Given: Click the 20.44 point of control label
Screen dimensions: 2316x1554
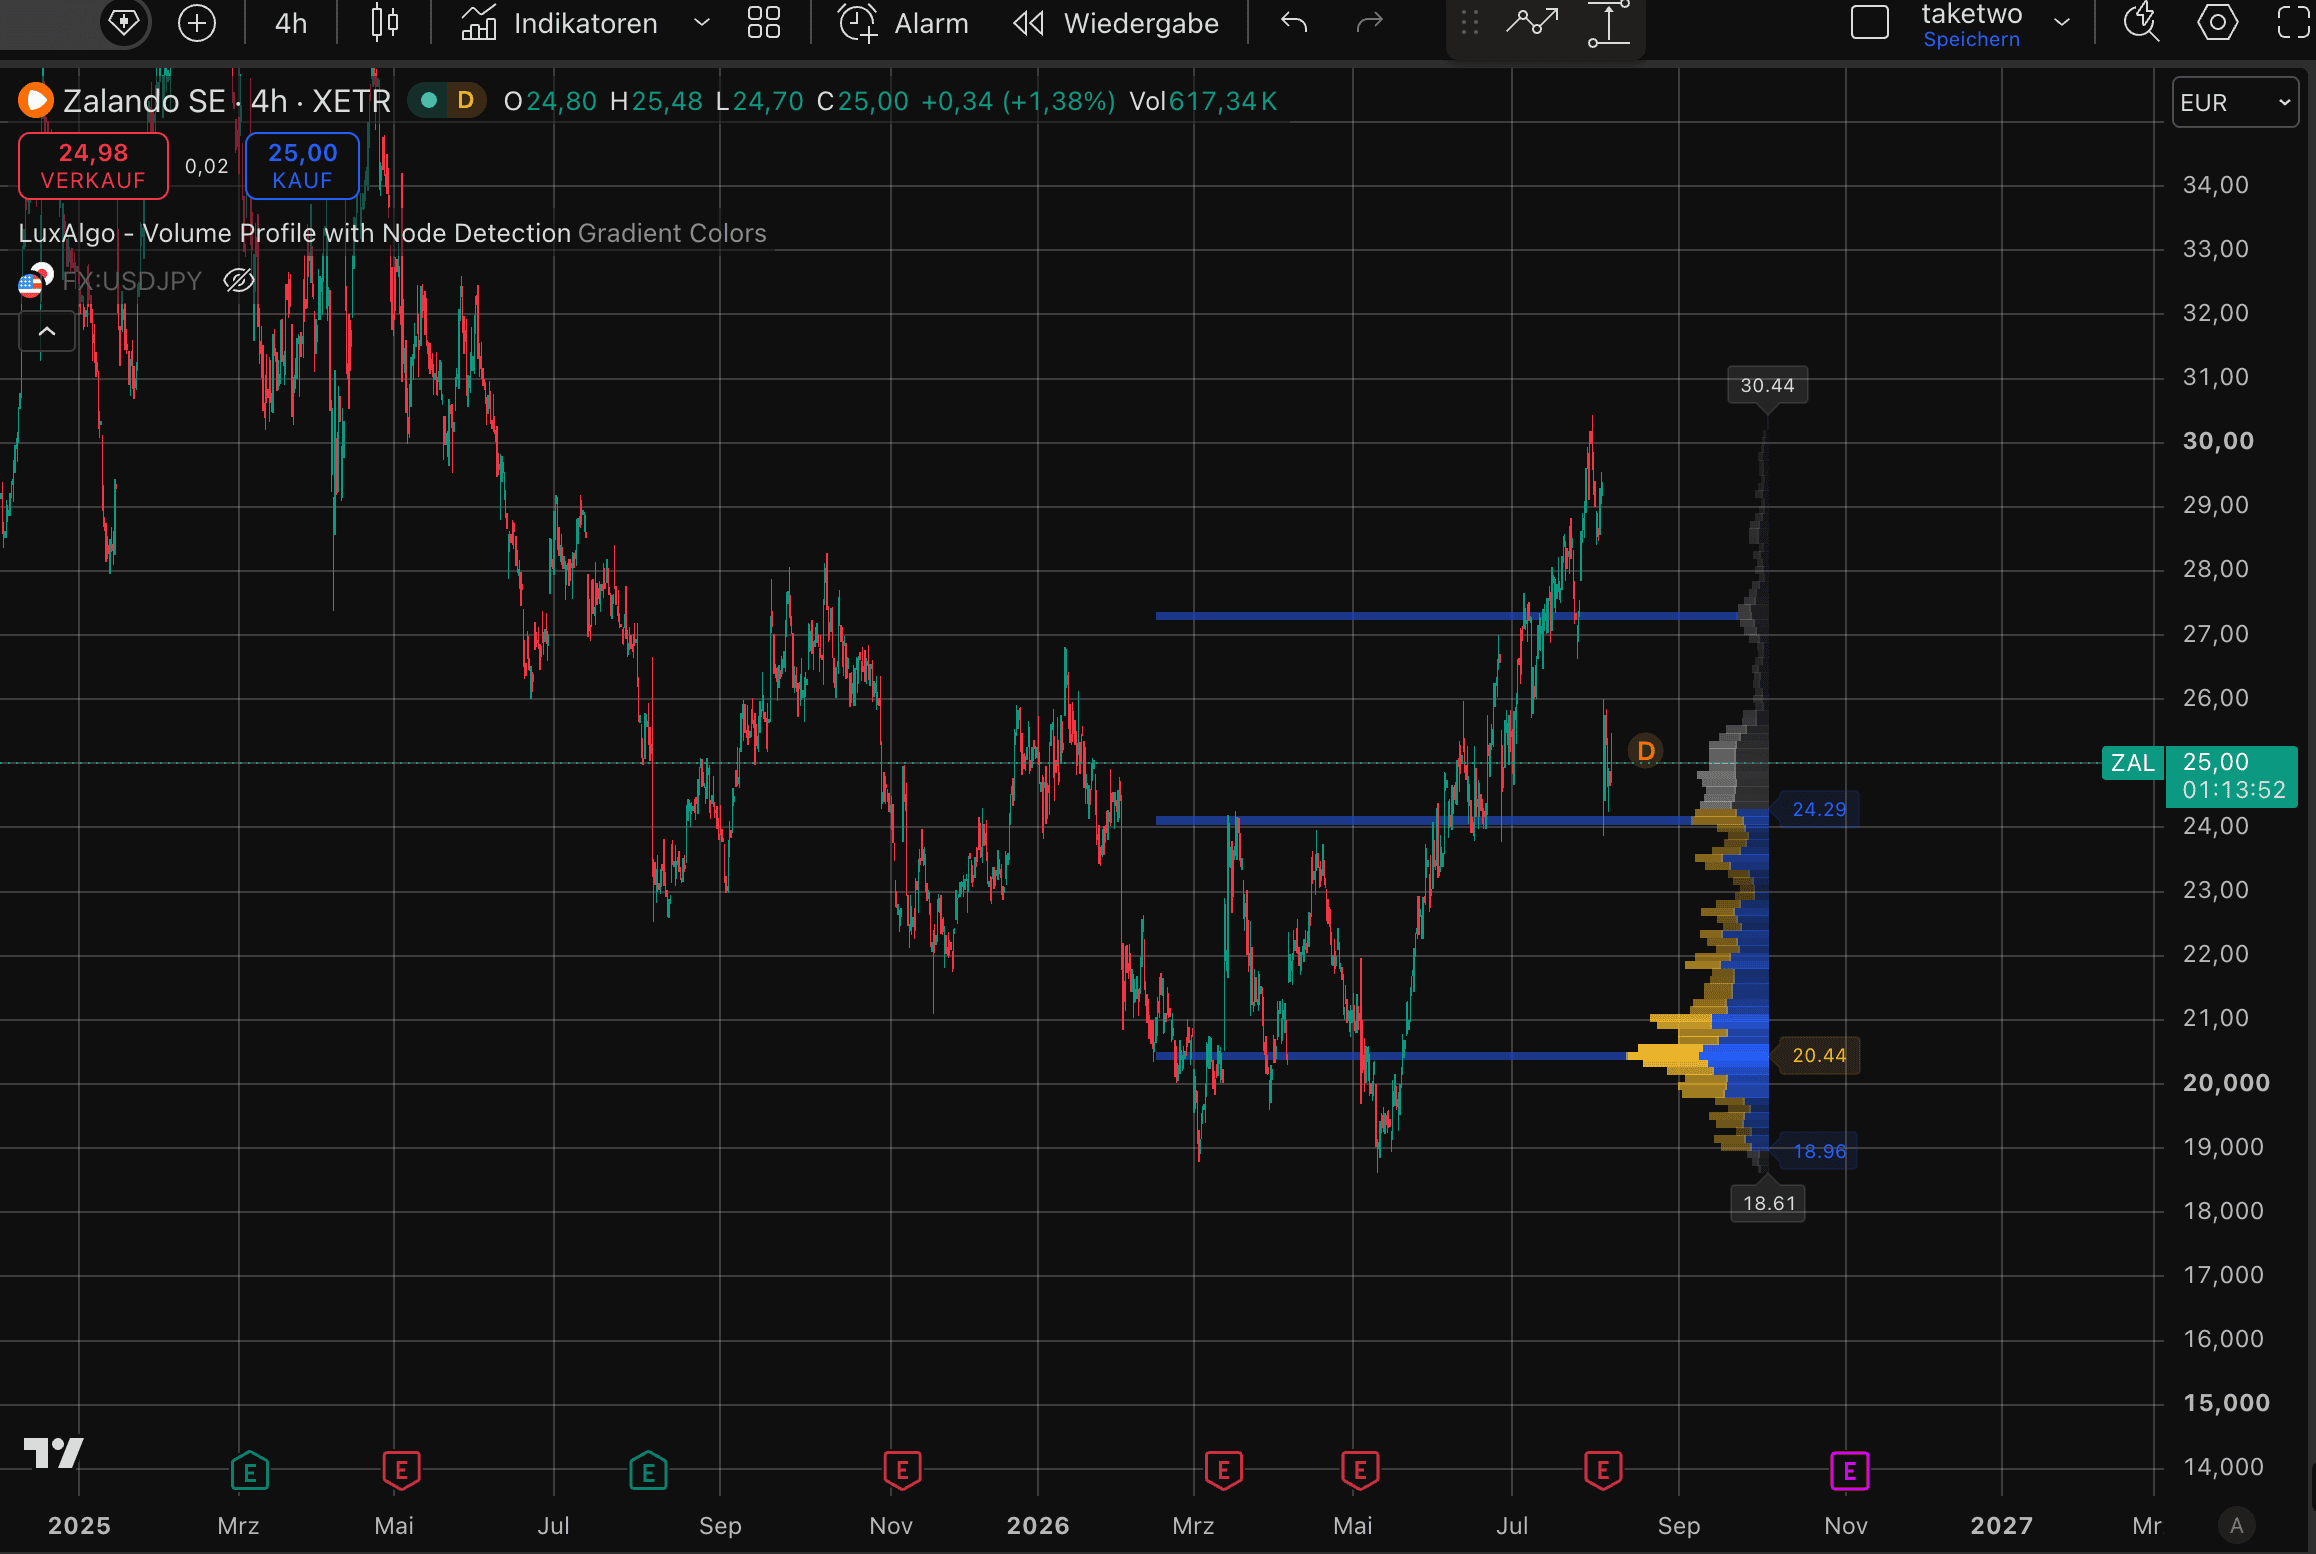Looking at the screenshot, I should (x=1818, y=1055).
